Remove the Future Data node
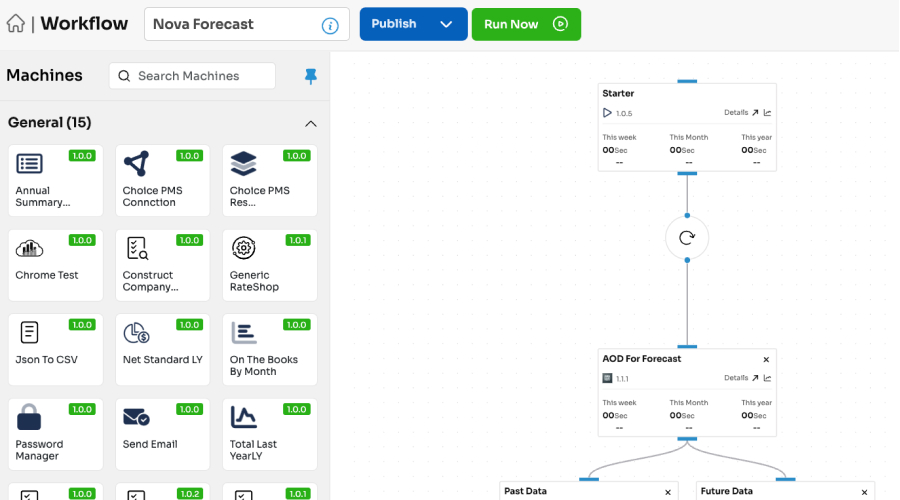This screenshot has width=900, height=500. [x=864, y=492]
